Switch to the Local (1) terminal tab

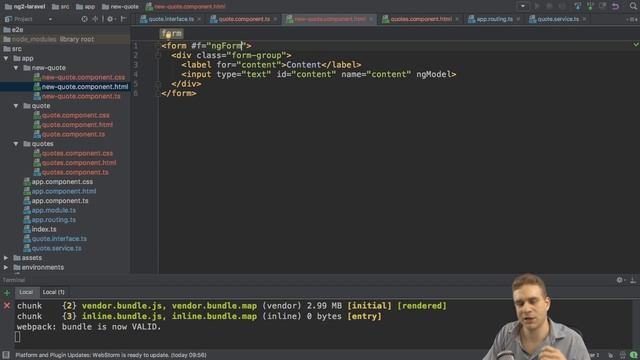tap(53, 292)
